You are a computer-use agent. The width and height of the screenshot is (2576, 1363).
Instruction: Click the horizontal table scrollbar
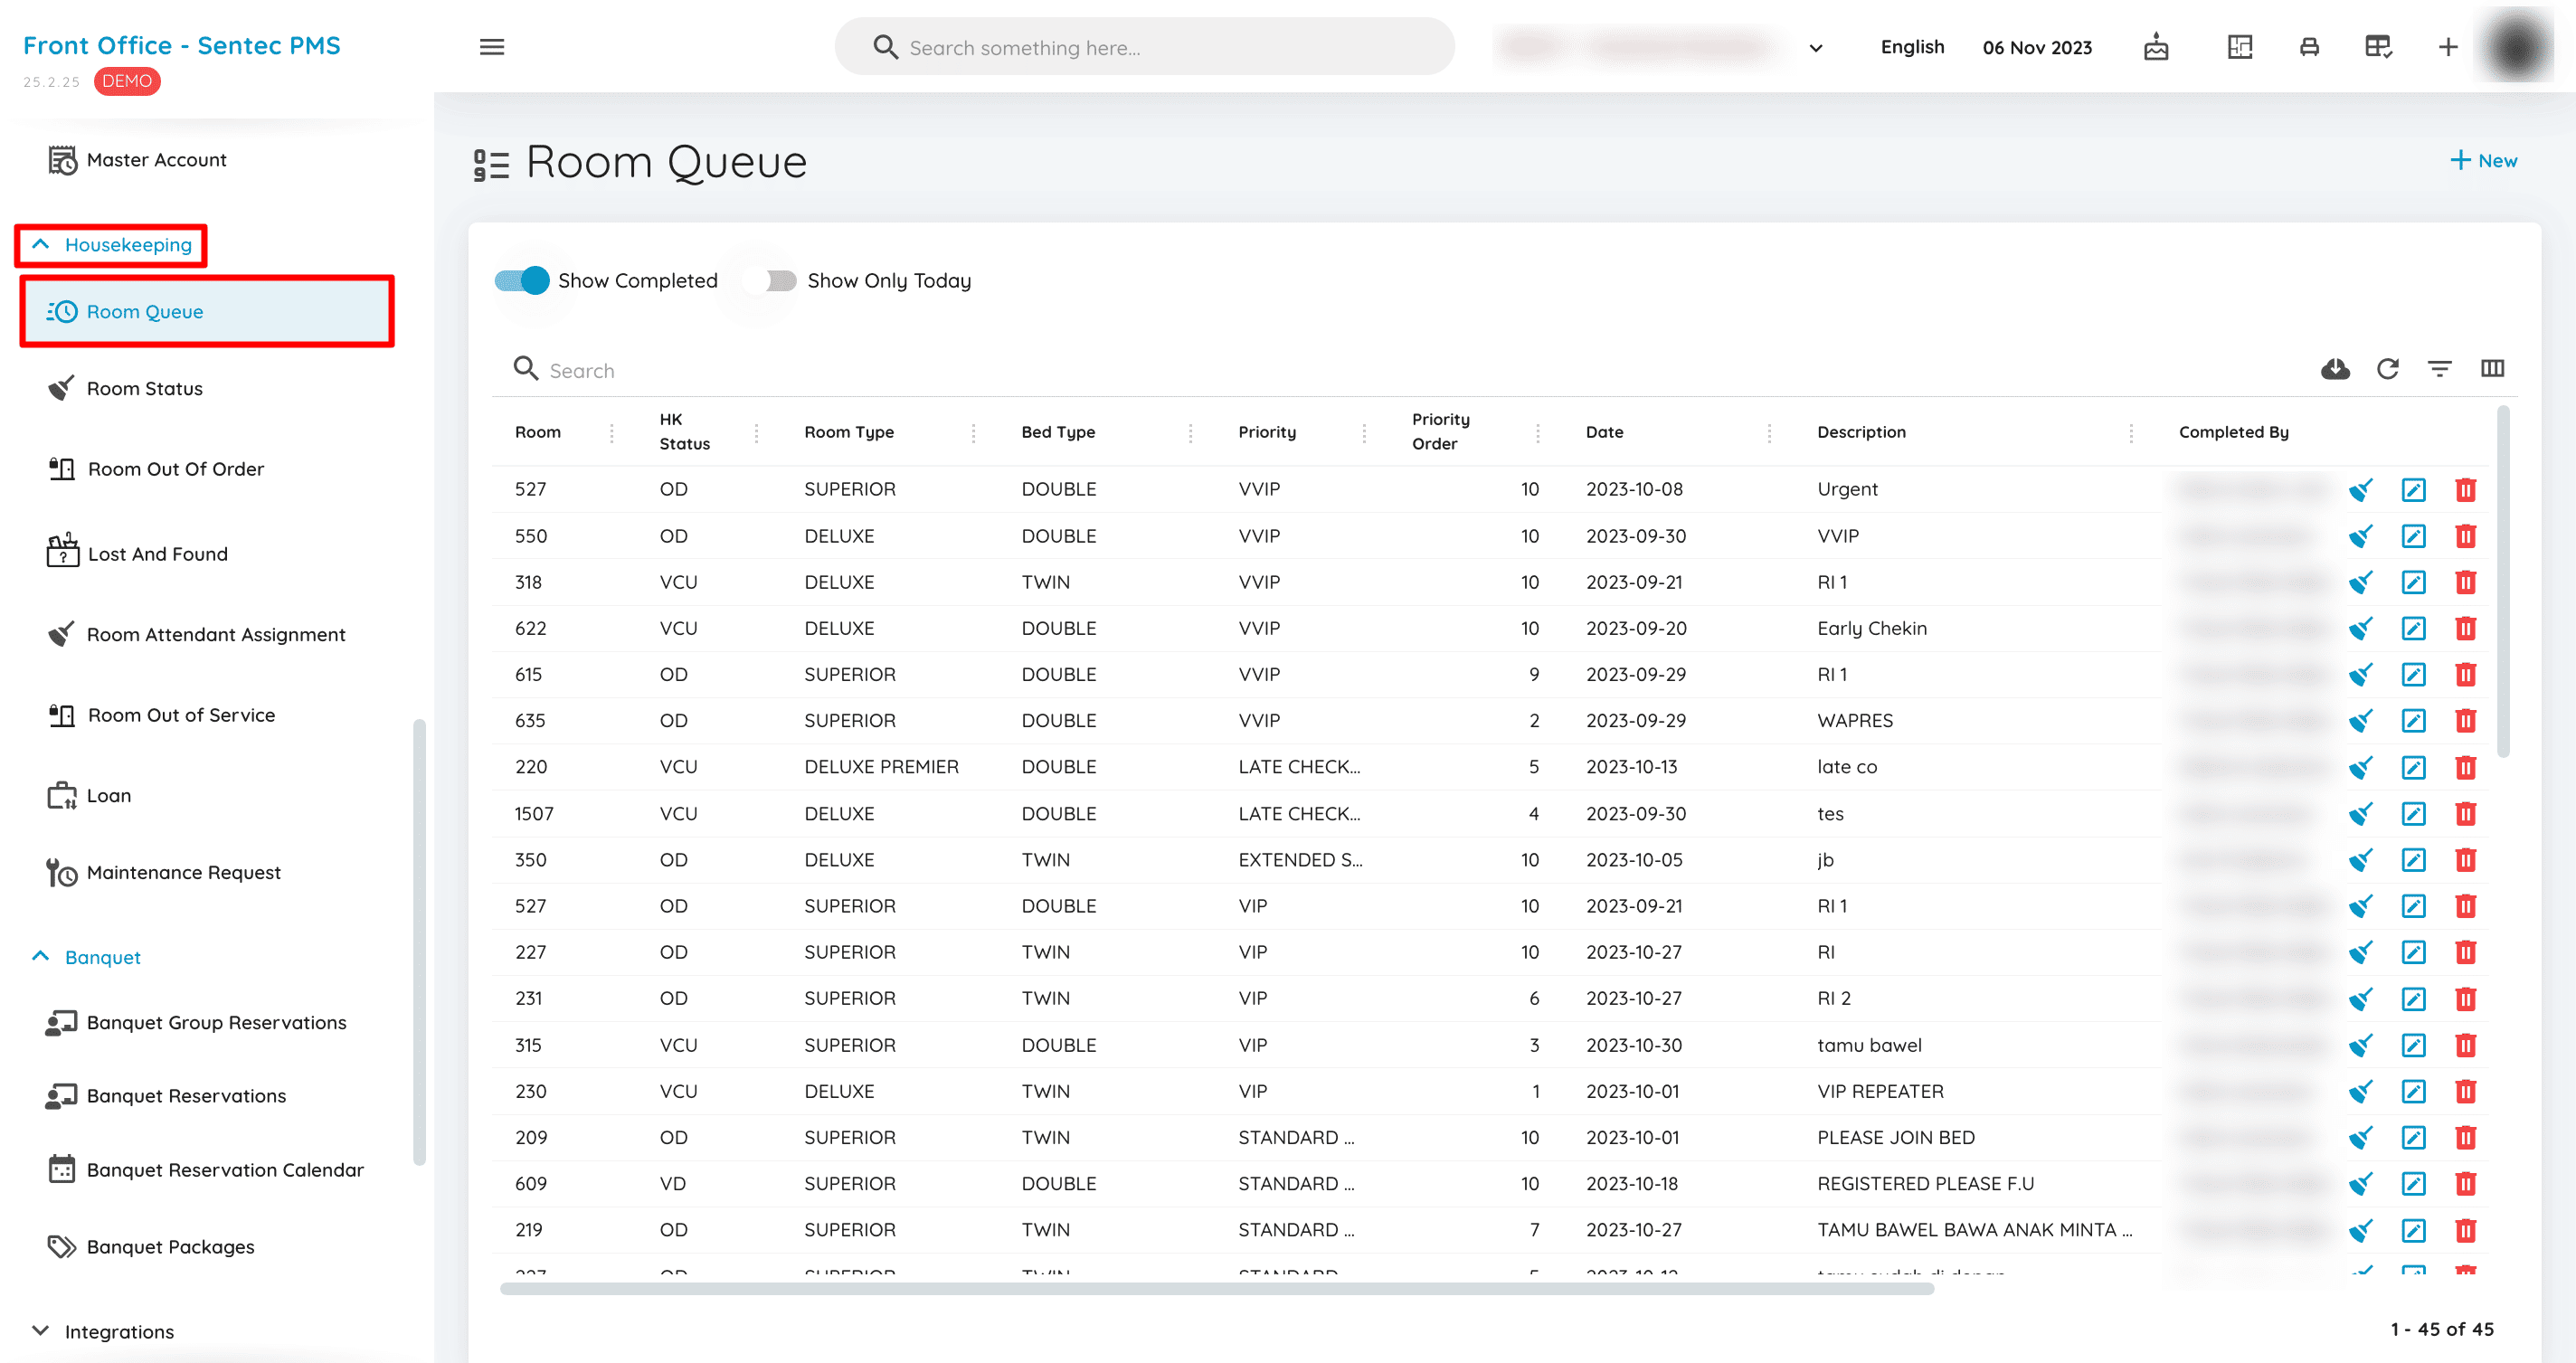click(1216, 1289)
